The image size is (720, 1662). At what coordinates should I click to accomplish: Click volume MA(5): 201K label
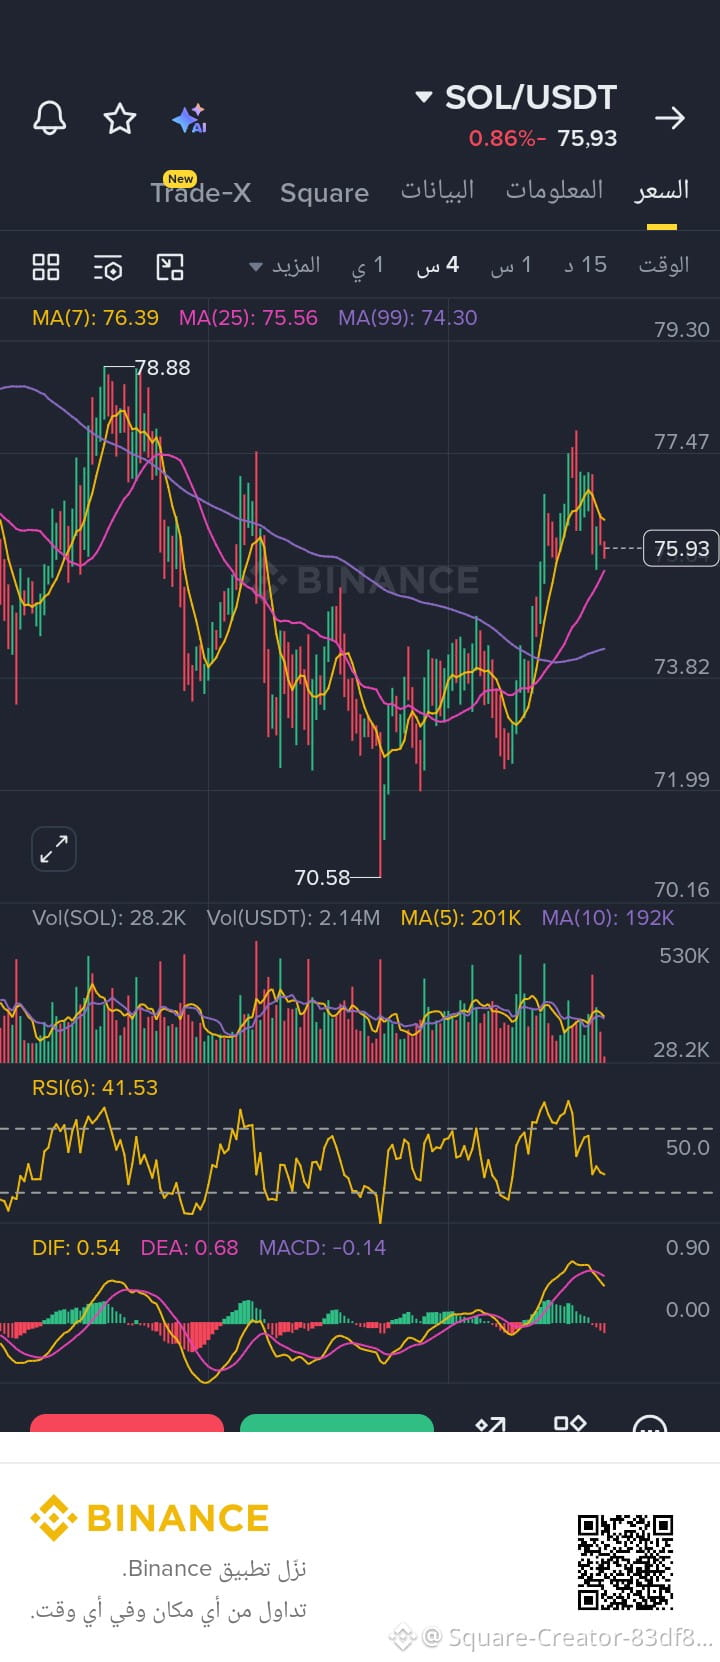(461, 918)
